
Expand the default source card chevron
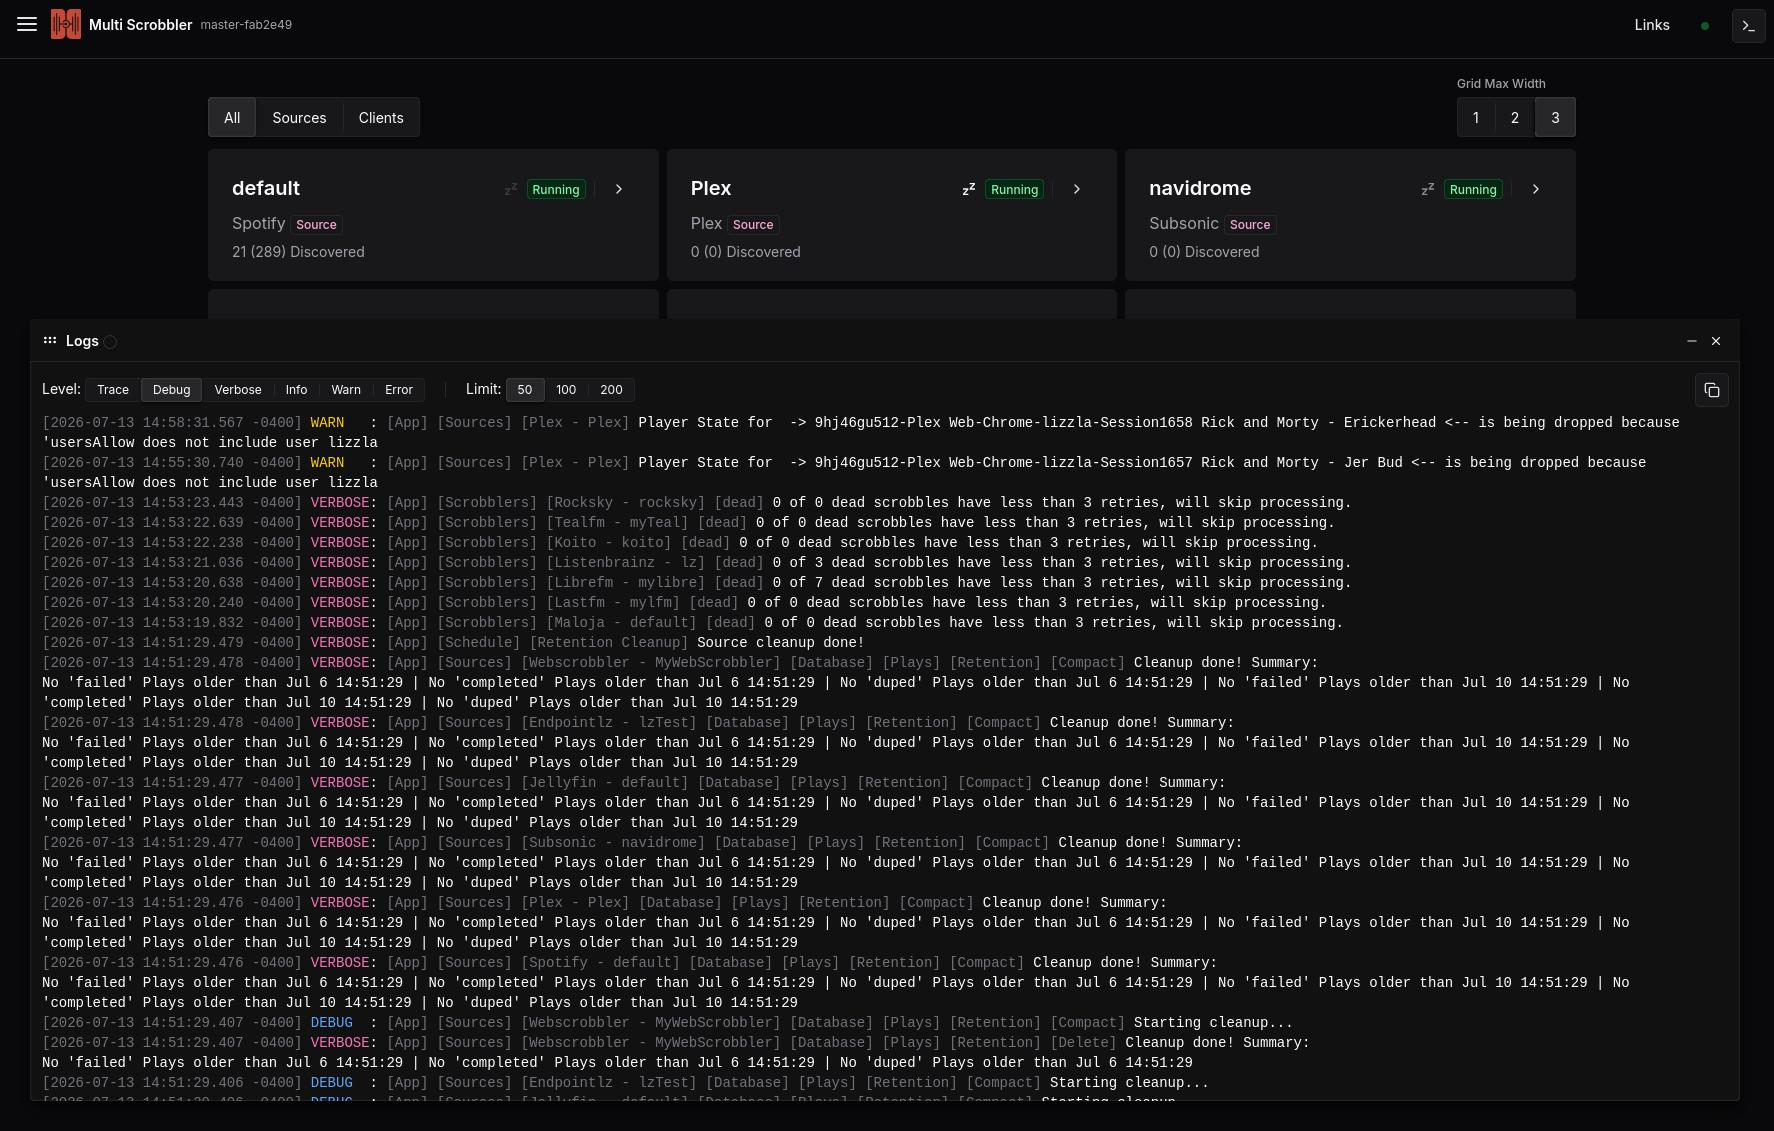click(619, 189)
